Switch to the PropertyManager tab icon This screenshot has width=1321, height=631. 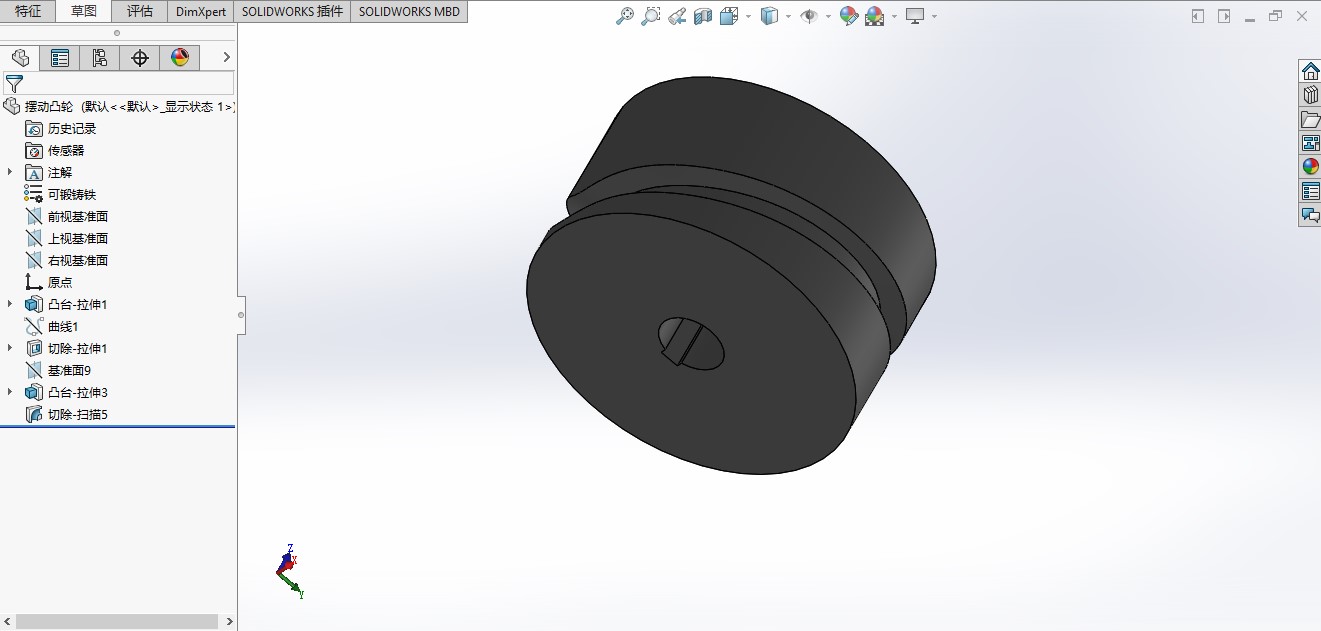click(x=60, y=58)
